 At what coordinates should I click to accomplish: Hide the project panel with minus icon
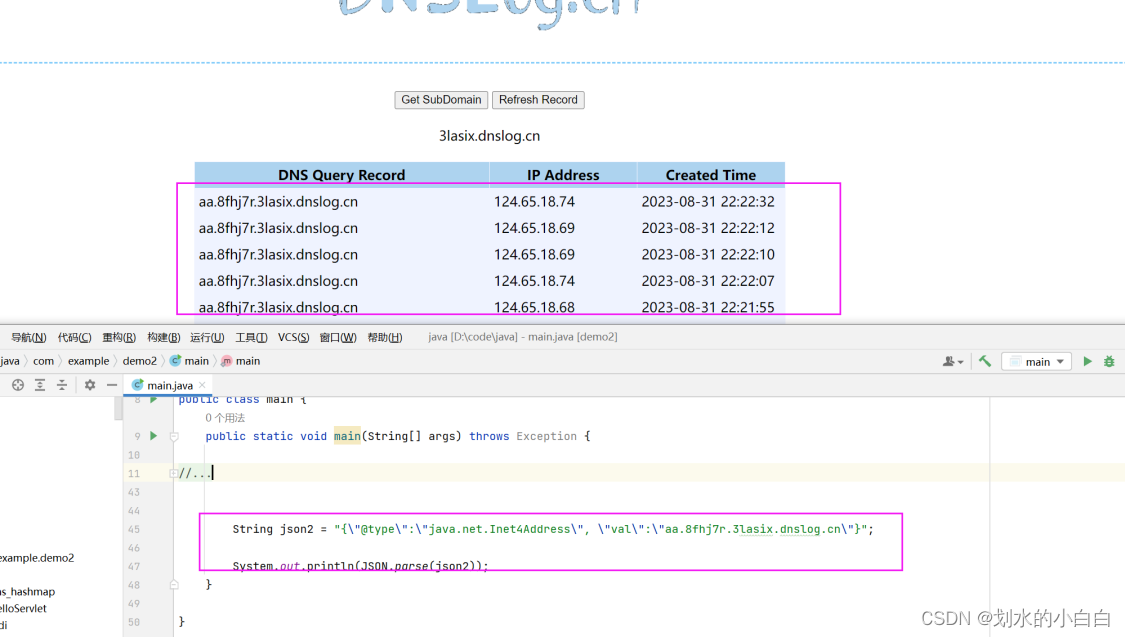tap(112, 385)
